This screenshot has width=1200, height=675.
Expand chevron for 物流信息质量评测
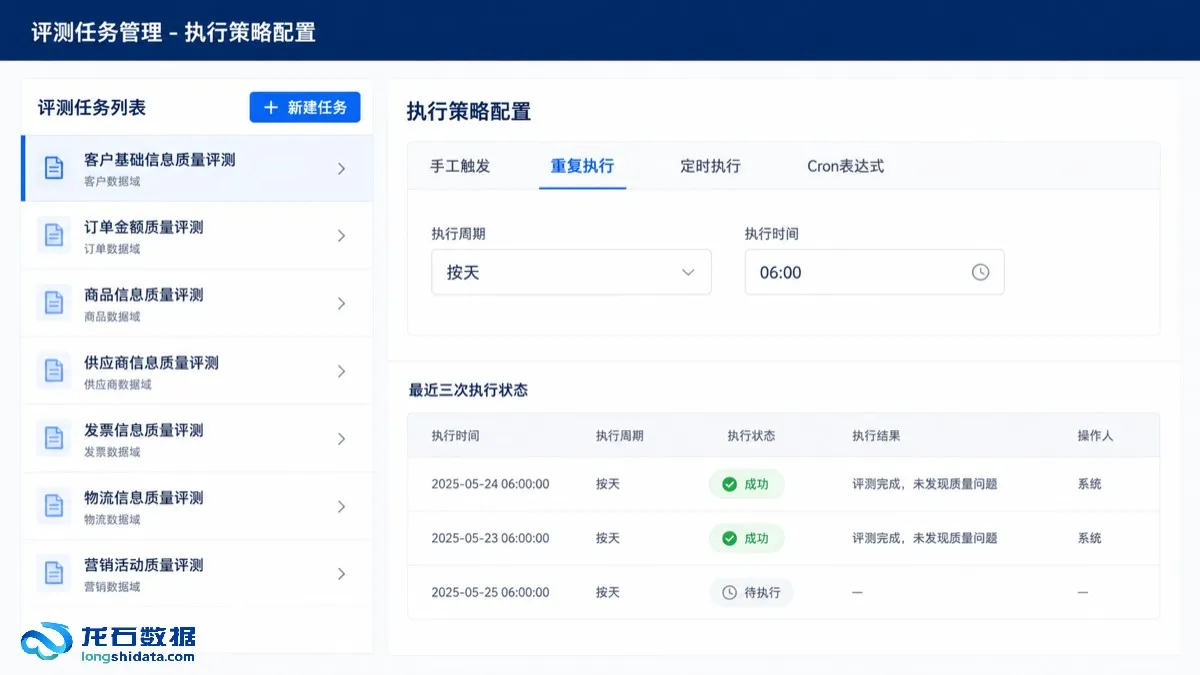[x=341, y=506]
